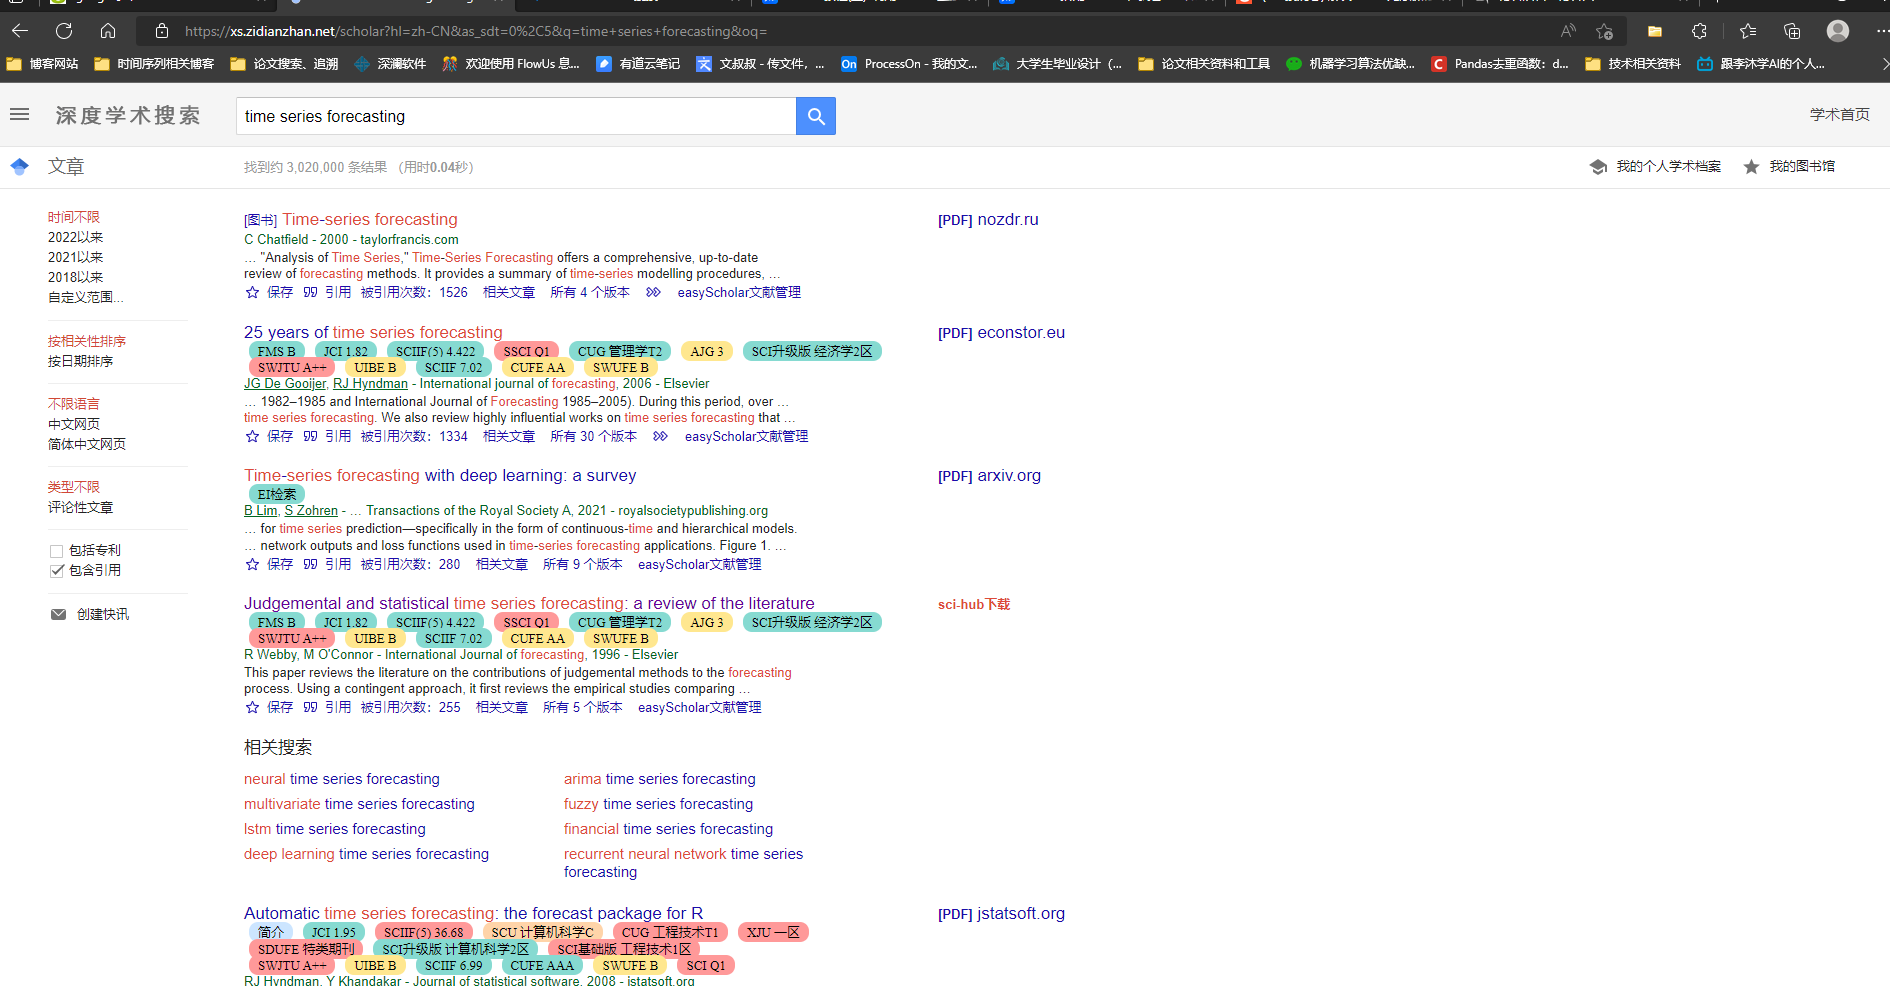Filter results to 2021以来

point(76,257)
